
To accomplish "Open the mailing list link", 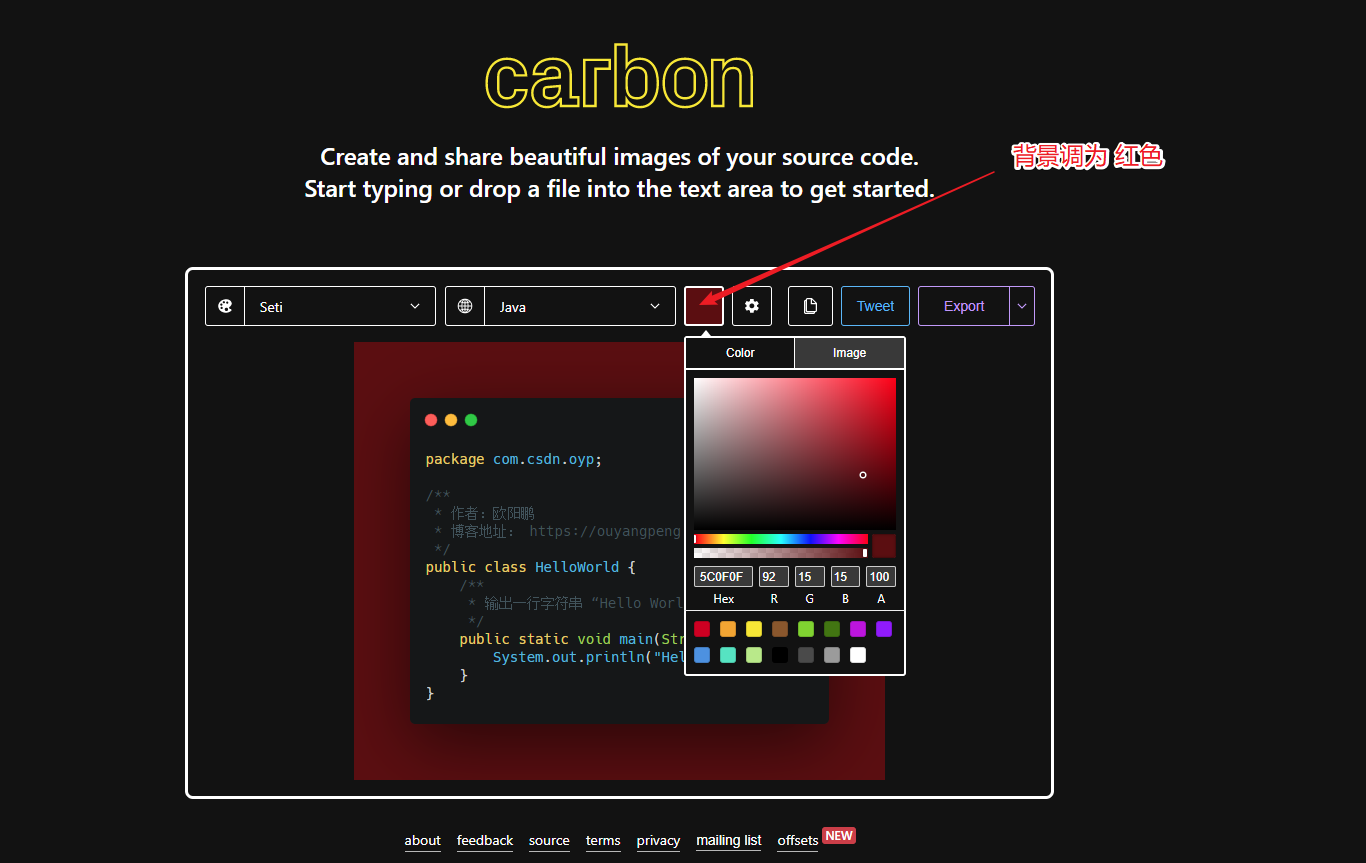I will [x=729, y=840].
